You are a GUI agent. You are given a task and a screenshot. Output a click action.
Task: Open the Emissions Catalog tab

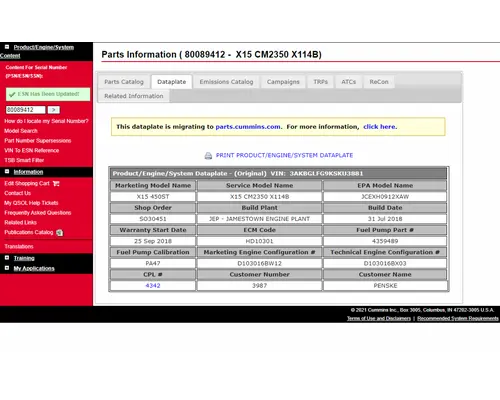tap(226, 82)
